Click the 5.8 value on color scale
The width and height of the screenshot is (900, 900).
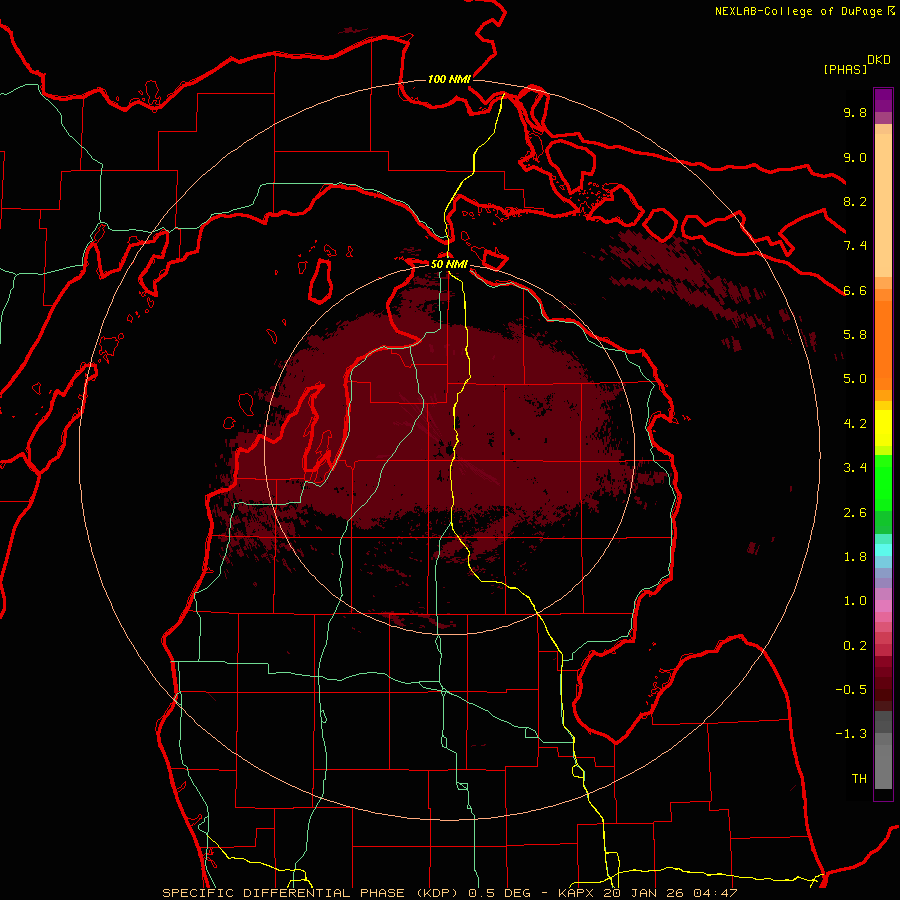[855, 335]
